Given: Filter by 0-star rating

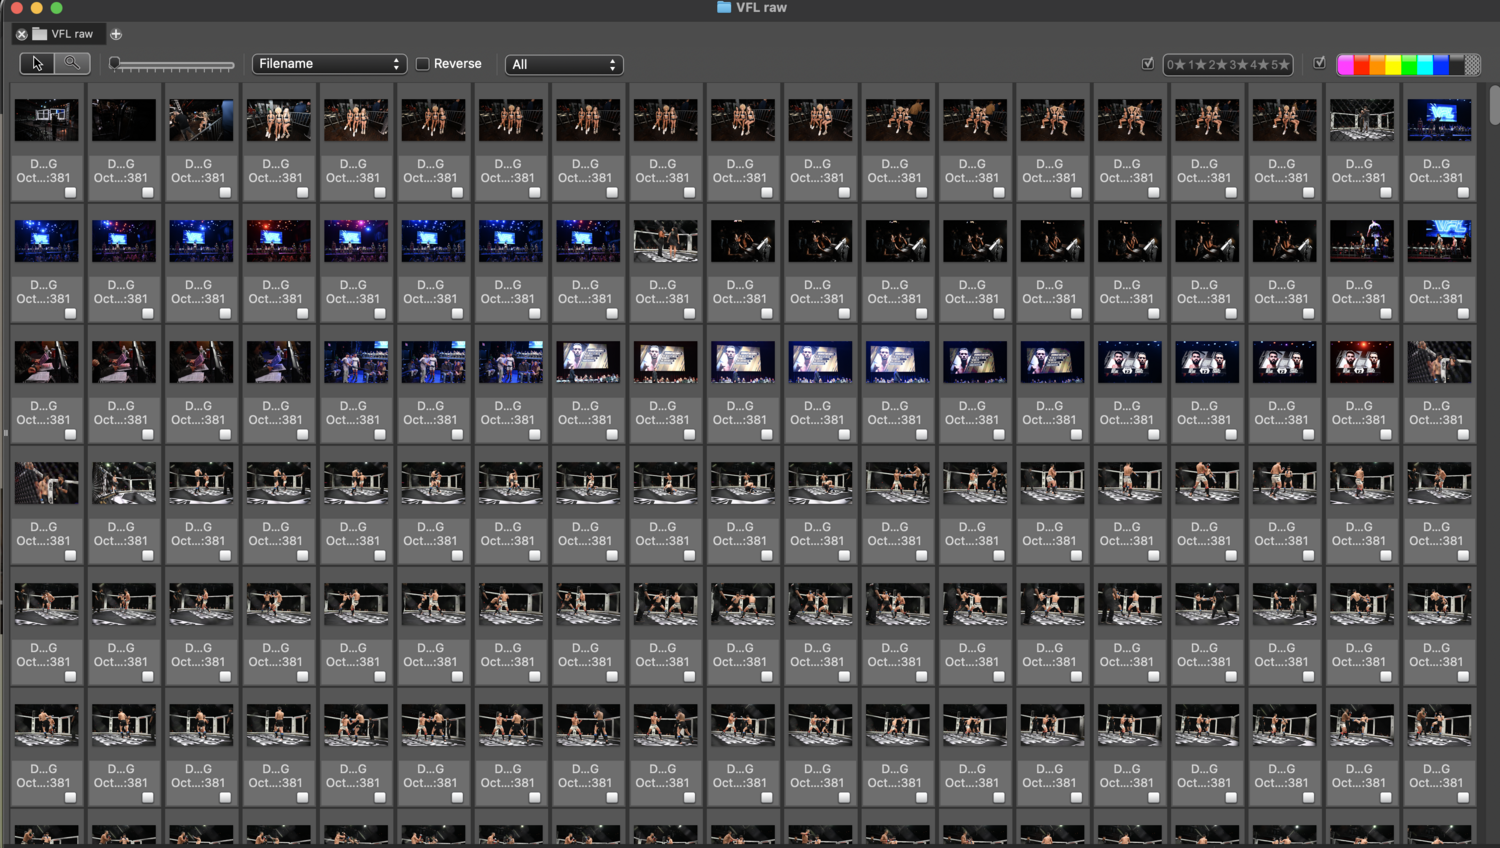Looking at the screenshot, I should pyautogui.click(x=1176, y=65).
